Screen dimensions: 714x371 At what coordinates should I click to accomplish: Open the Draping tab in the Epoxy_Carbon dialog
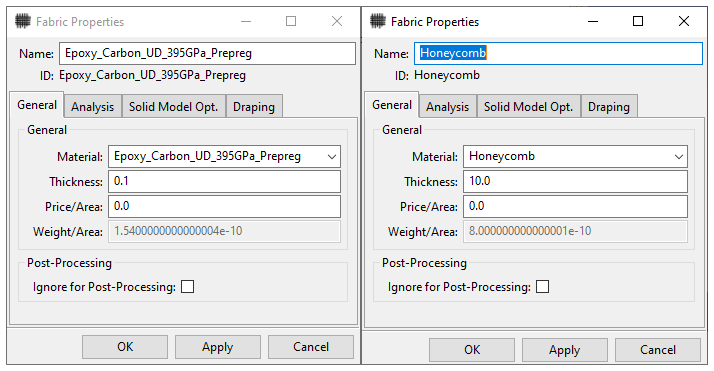254,107
